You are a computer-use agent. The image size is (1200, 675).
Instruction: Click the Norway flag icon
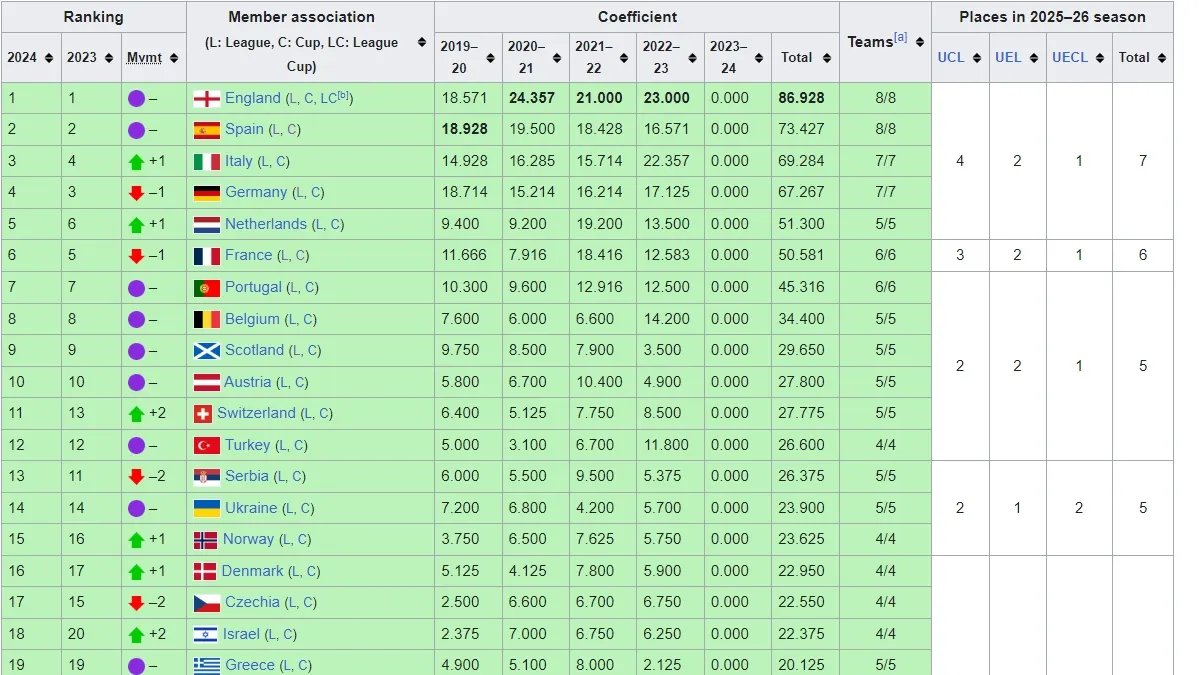[x=206, y=539]
